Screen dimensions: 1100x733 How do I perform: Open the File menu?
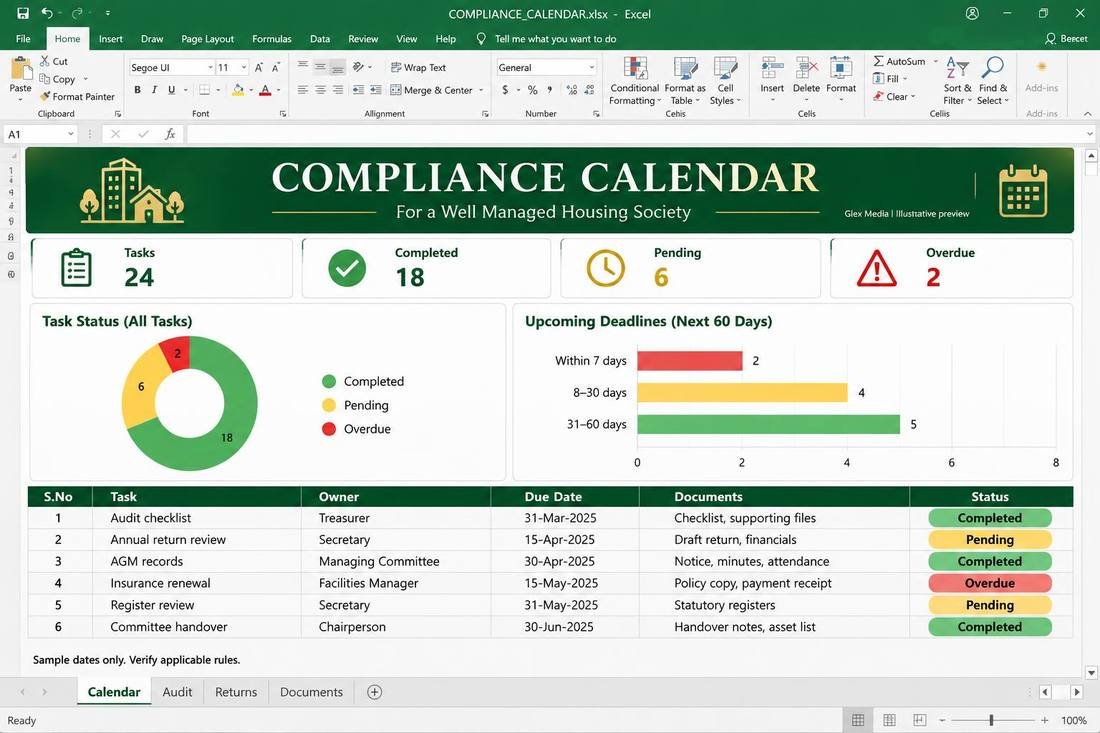(23, 39)
